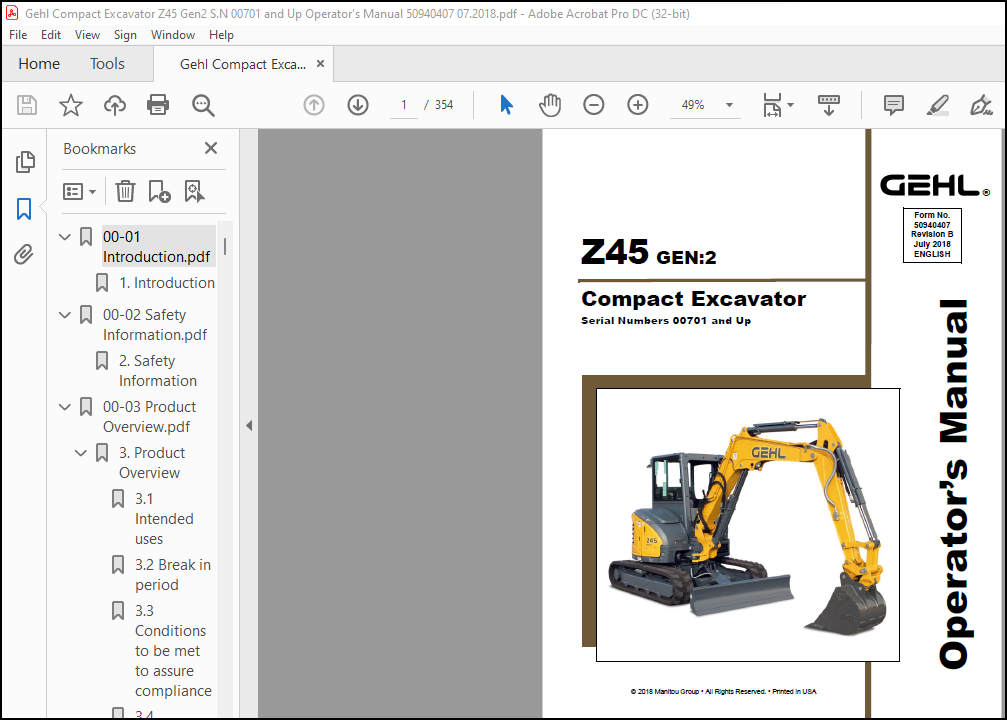Go to previous page arrow

point(313,105)
